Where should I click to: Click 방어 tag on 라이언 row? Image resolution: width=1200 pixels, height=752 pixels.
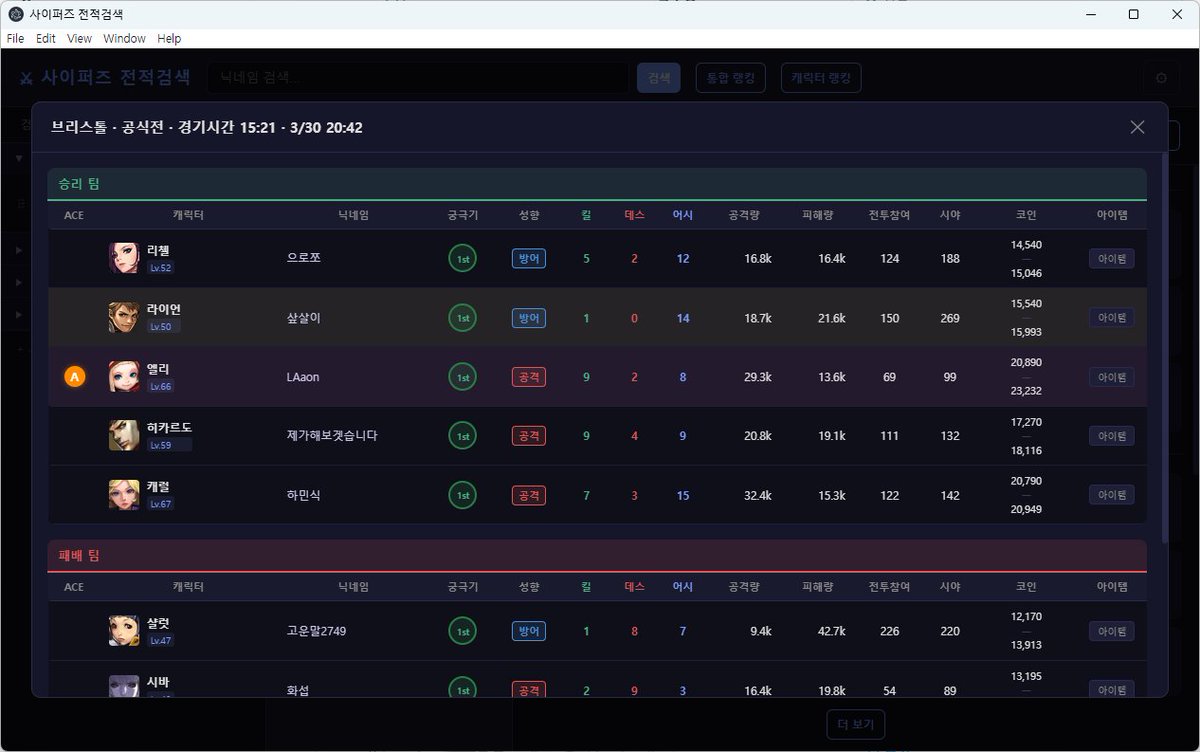click(x=529, y=318)
